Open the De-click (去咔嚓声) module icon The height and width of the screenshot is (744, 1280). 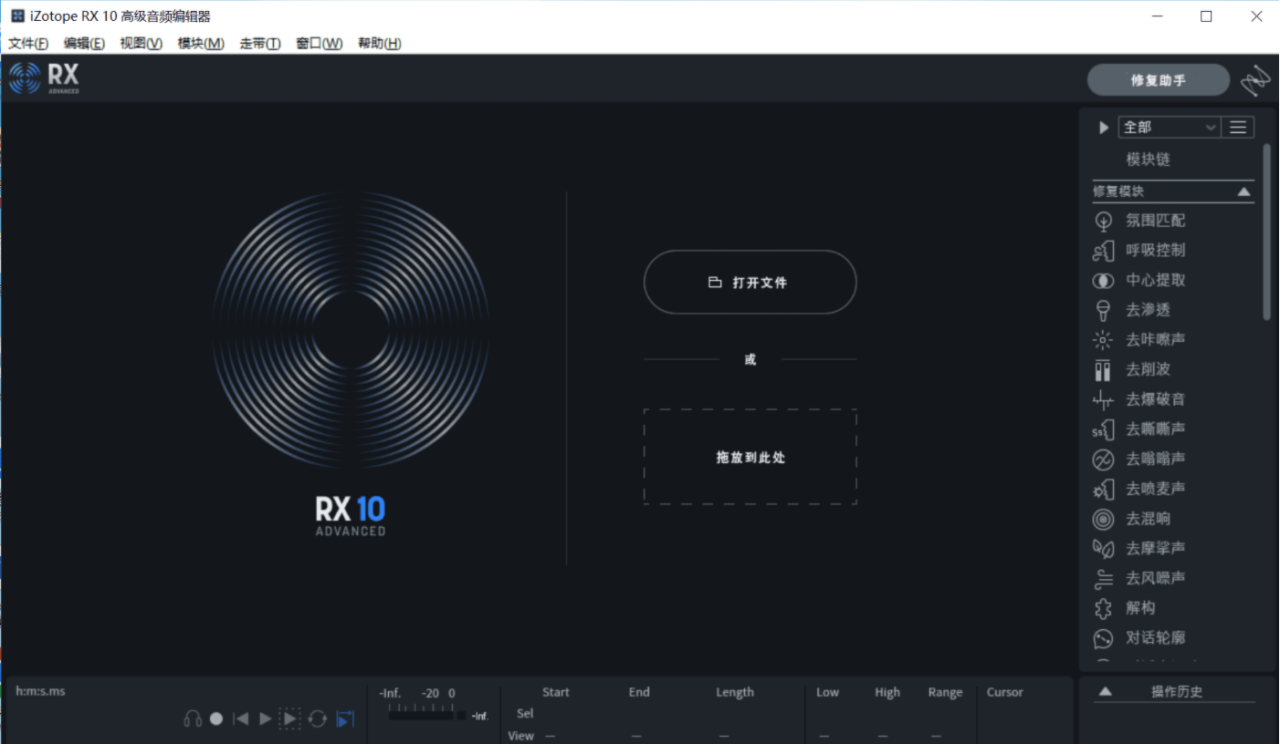tap(1103, 339)
